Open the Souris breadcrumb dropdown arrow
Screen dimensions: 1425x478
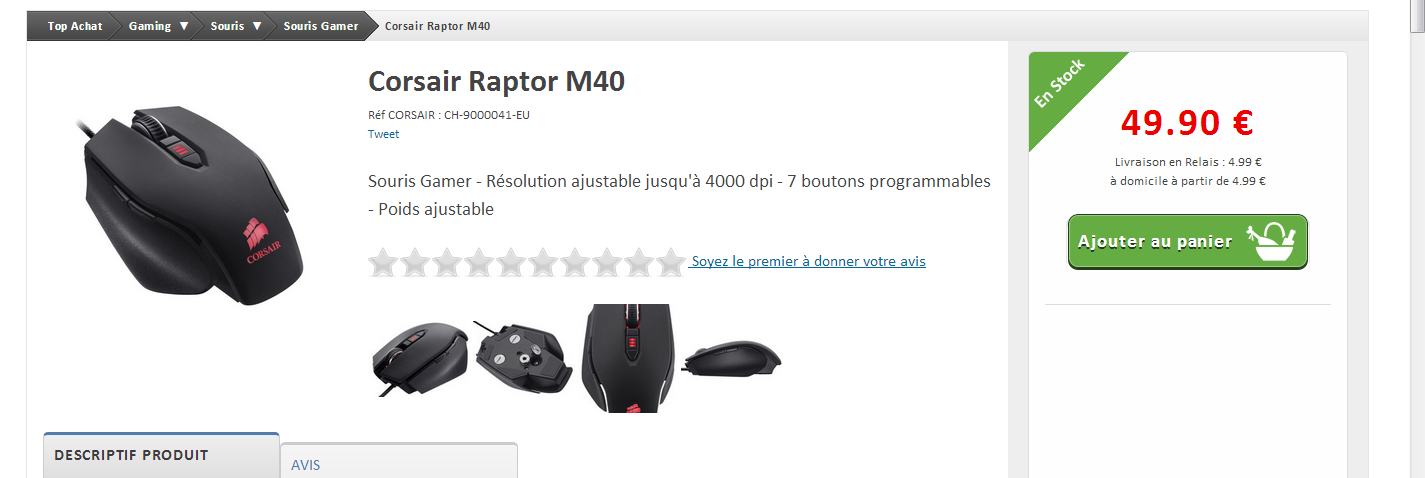pos(257,26)
